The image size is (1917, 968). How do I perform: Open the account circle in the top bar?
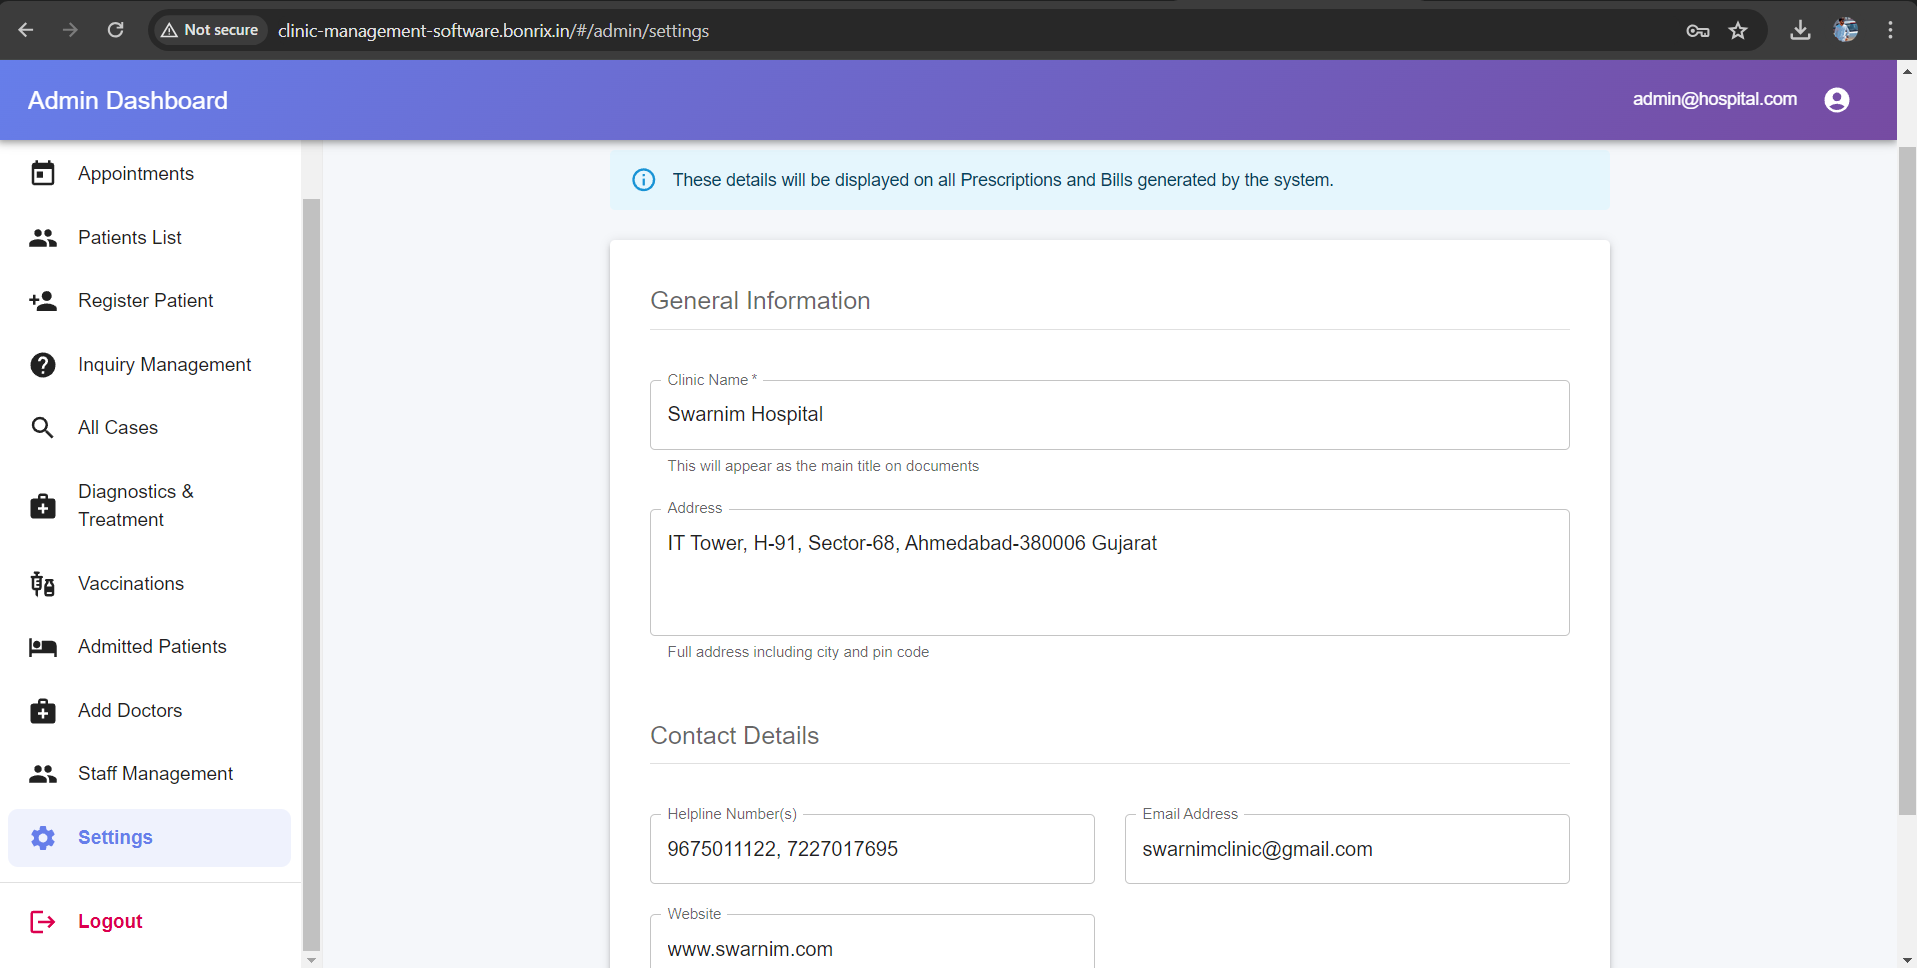tap(1837, 99)
